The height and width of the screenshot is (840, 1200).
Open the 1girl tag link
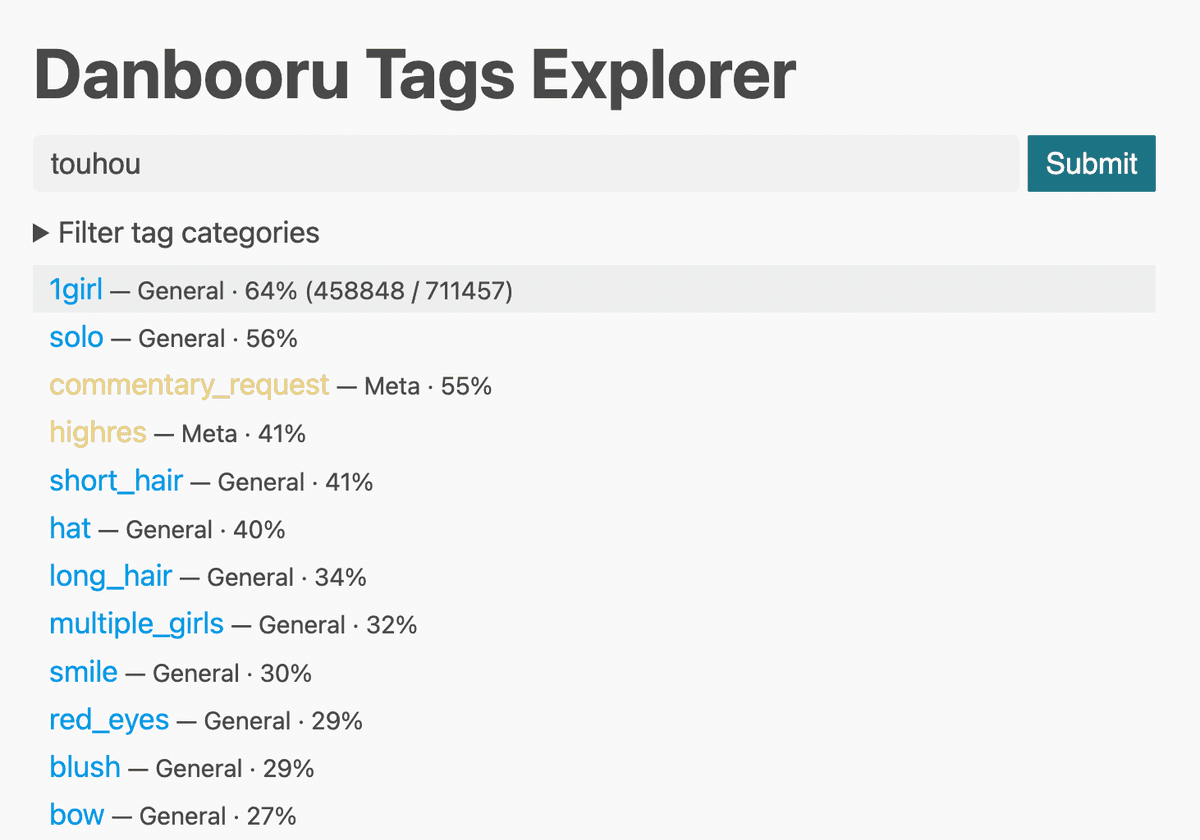pos(76,290)
